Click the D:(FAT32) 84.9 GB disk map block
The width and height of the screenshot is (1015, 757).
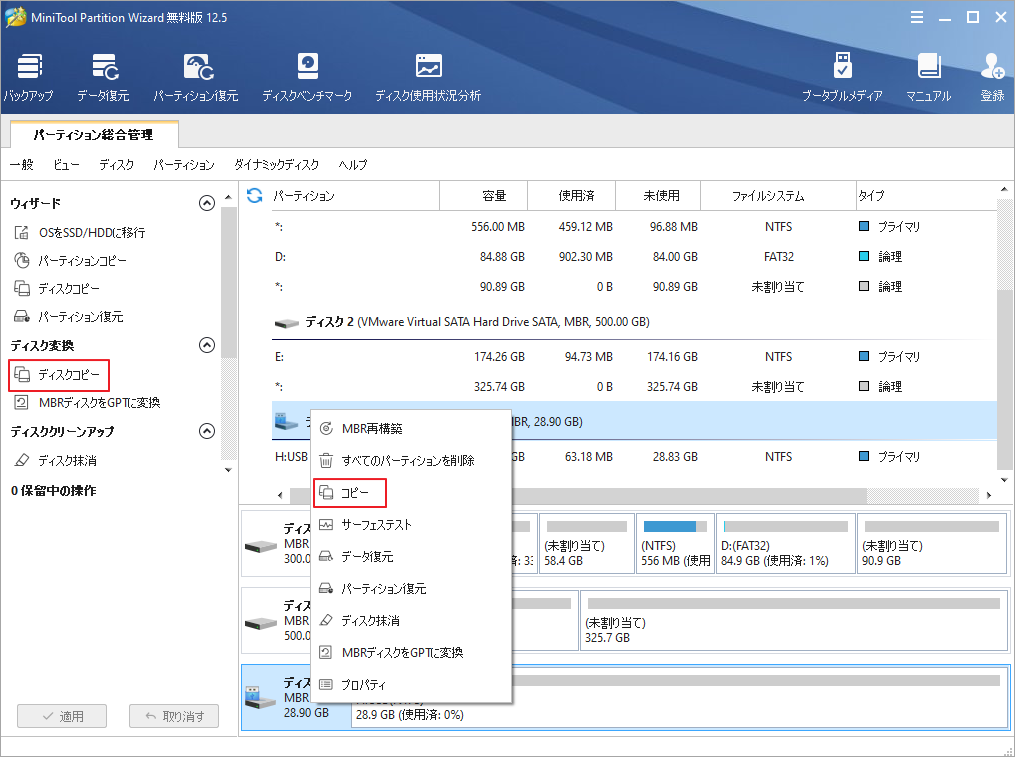(x=786, y=544)
